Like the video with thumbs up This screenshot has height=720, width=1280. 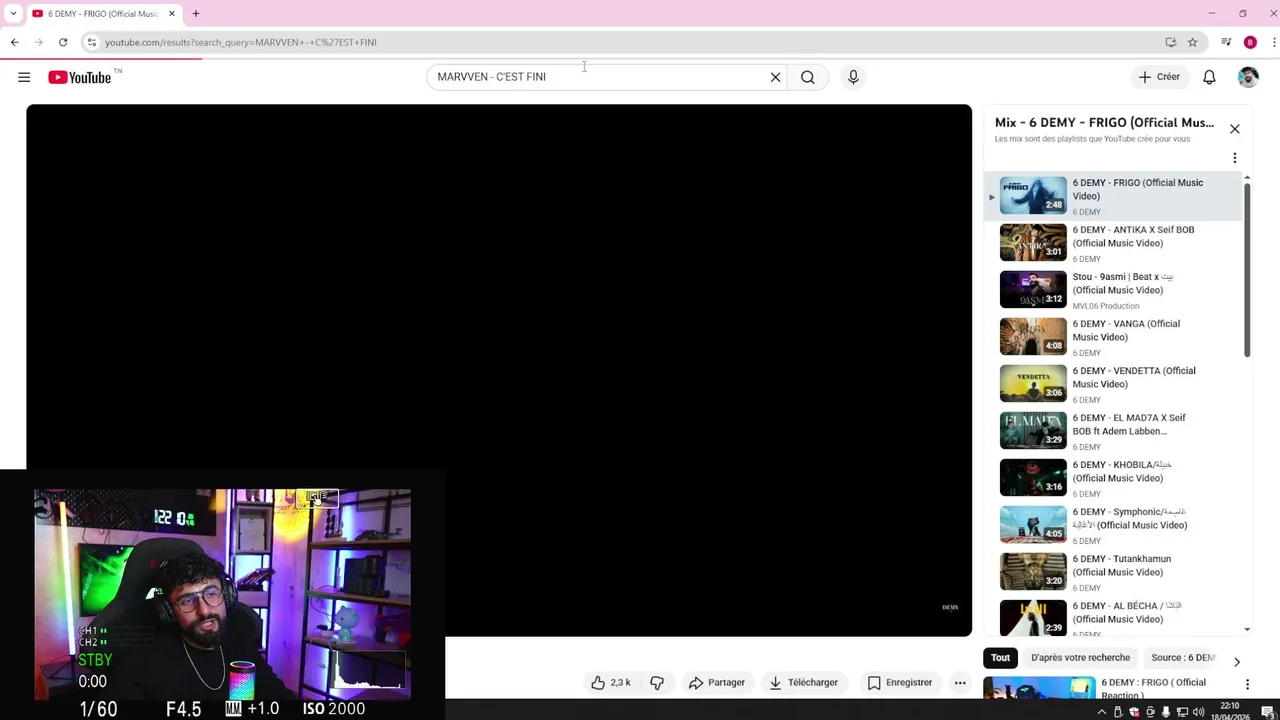(611, 683)
